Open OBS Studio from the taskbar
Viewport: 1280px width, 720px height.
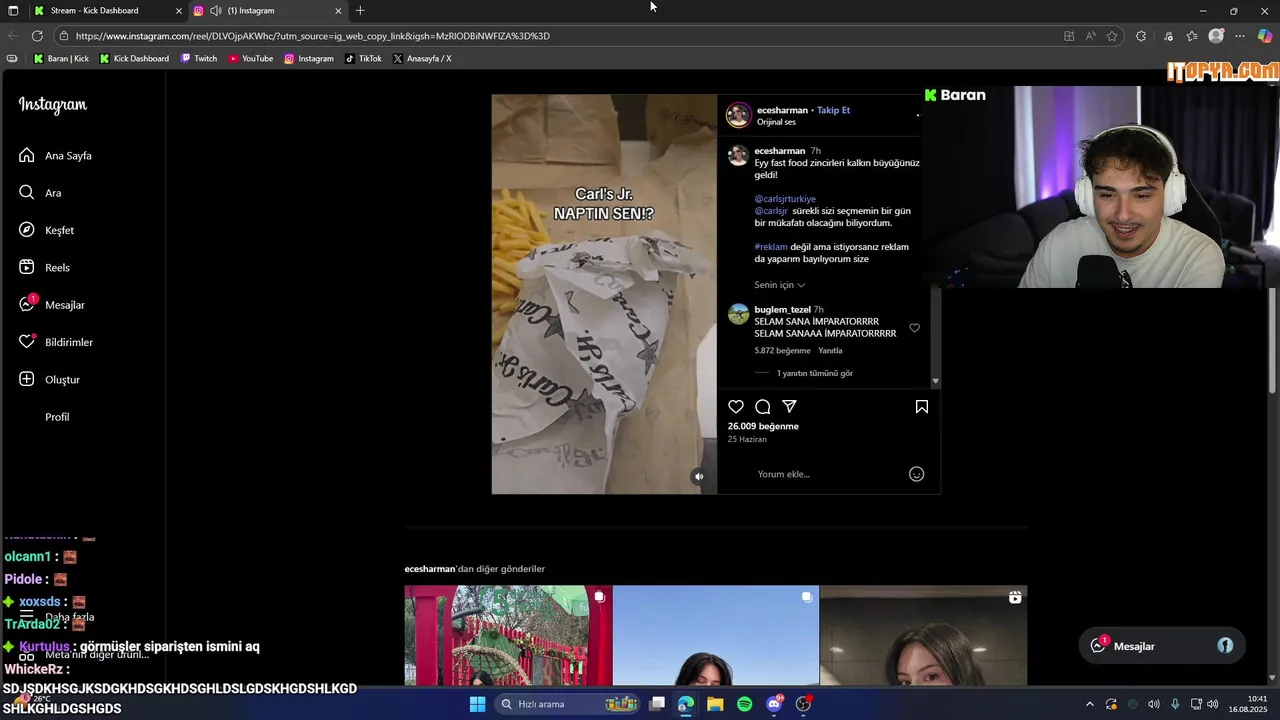click(804, 704)
